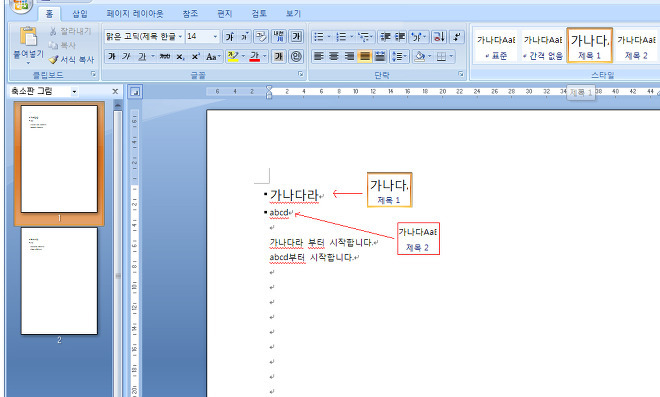Toggle strikethrough abc formatting
Image resolution: width=660 pixels, height=397 pixels.
[165, 56]
